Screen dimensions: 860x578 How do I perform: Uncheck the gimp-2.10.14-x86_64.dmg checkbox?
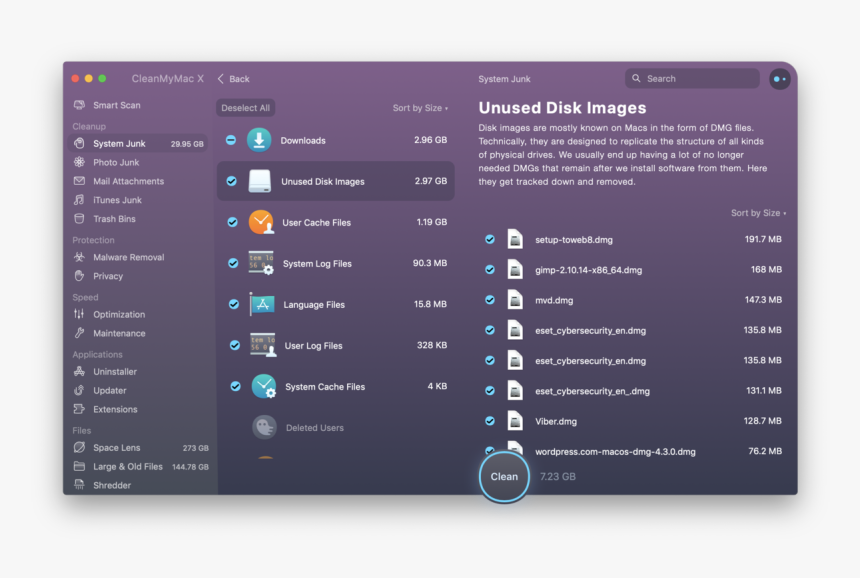point(490,270)
